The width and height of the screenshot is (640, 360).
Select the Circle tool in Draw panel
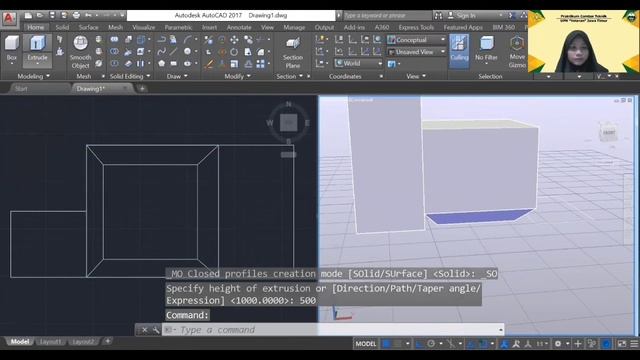click(187, 52)
